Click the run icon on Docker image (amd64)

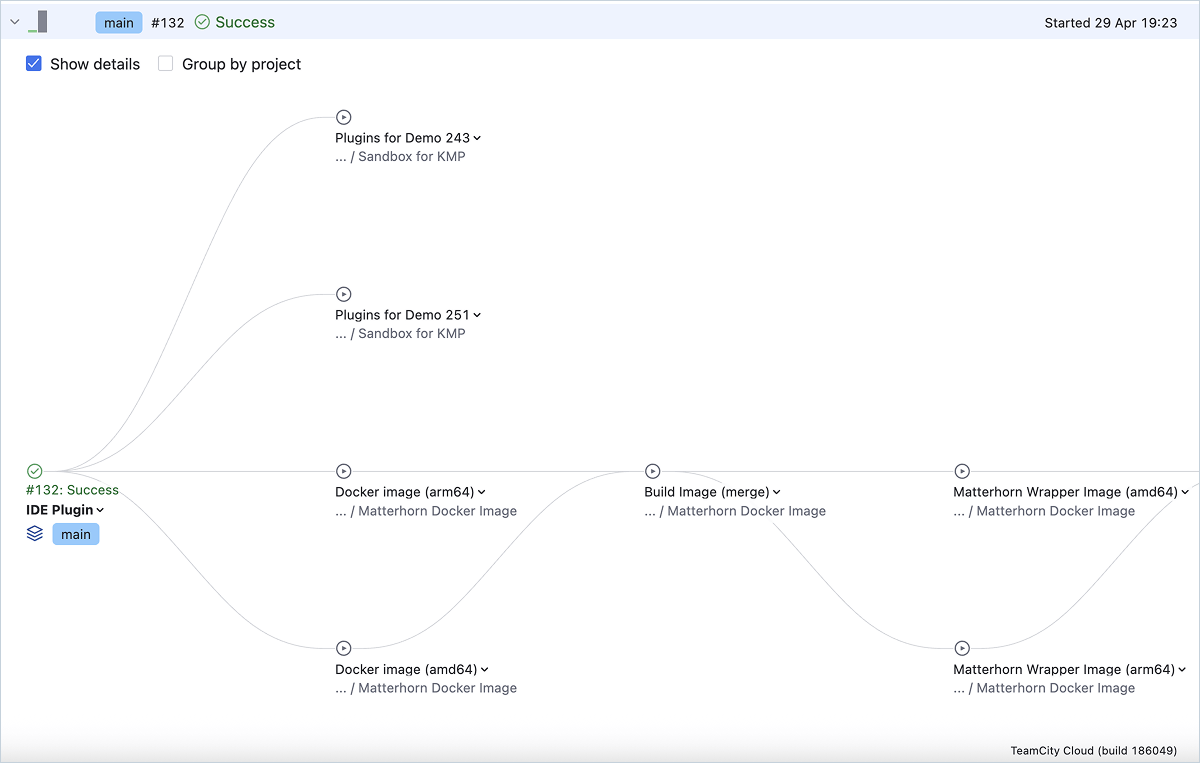point(344,648)
